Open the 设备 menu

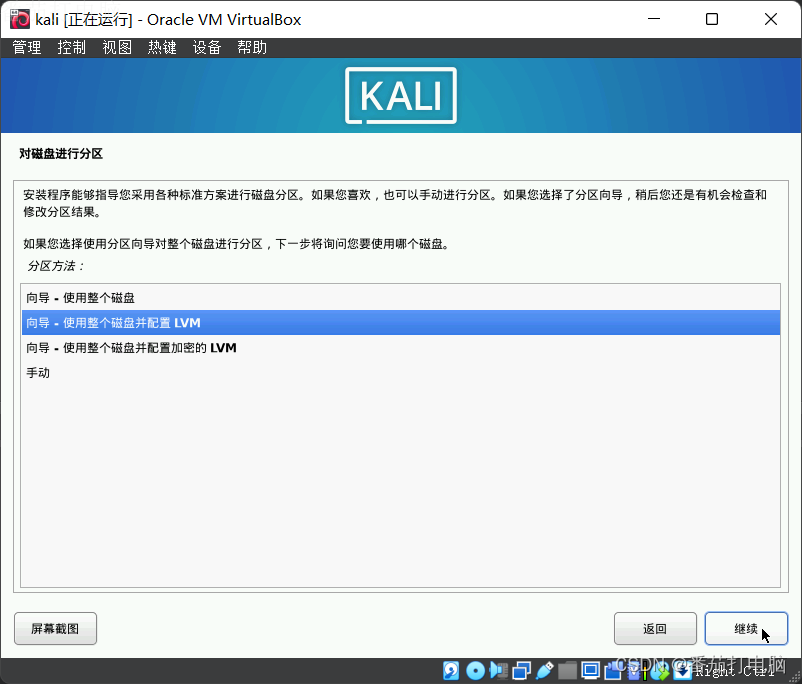[x=207, y=48]
